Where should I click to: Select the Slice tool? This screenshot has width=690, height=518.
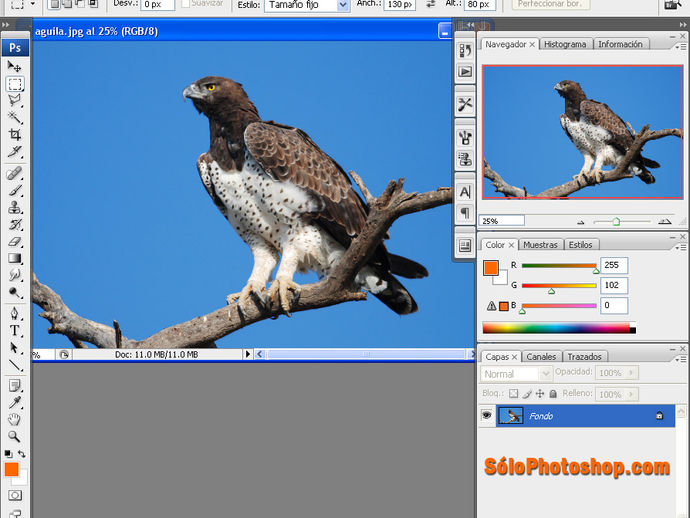[x=15, y=151]
